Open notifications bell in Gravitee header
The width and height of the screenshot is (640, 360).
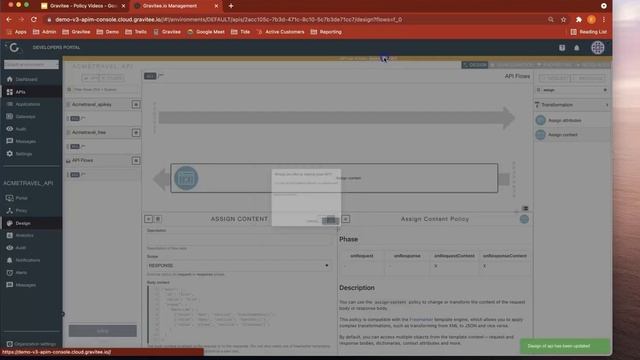pos(577,48)
